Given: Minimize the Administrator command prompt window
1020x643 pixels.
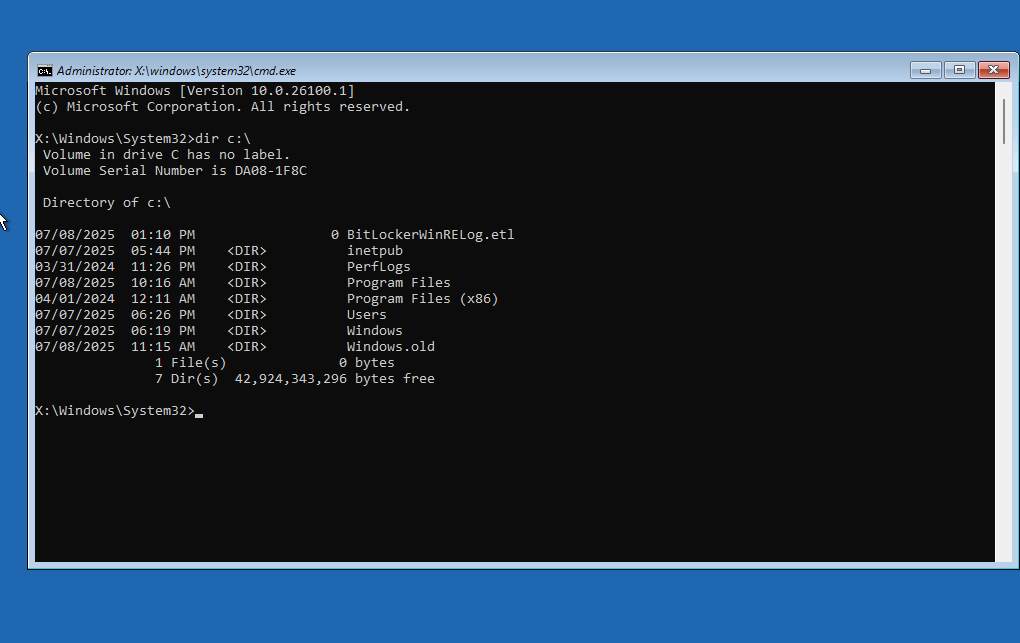Looking at the screenshot, I should pos(925,70).
